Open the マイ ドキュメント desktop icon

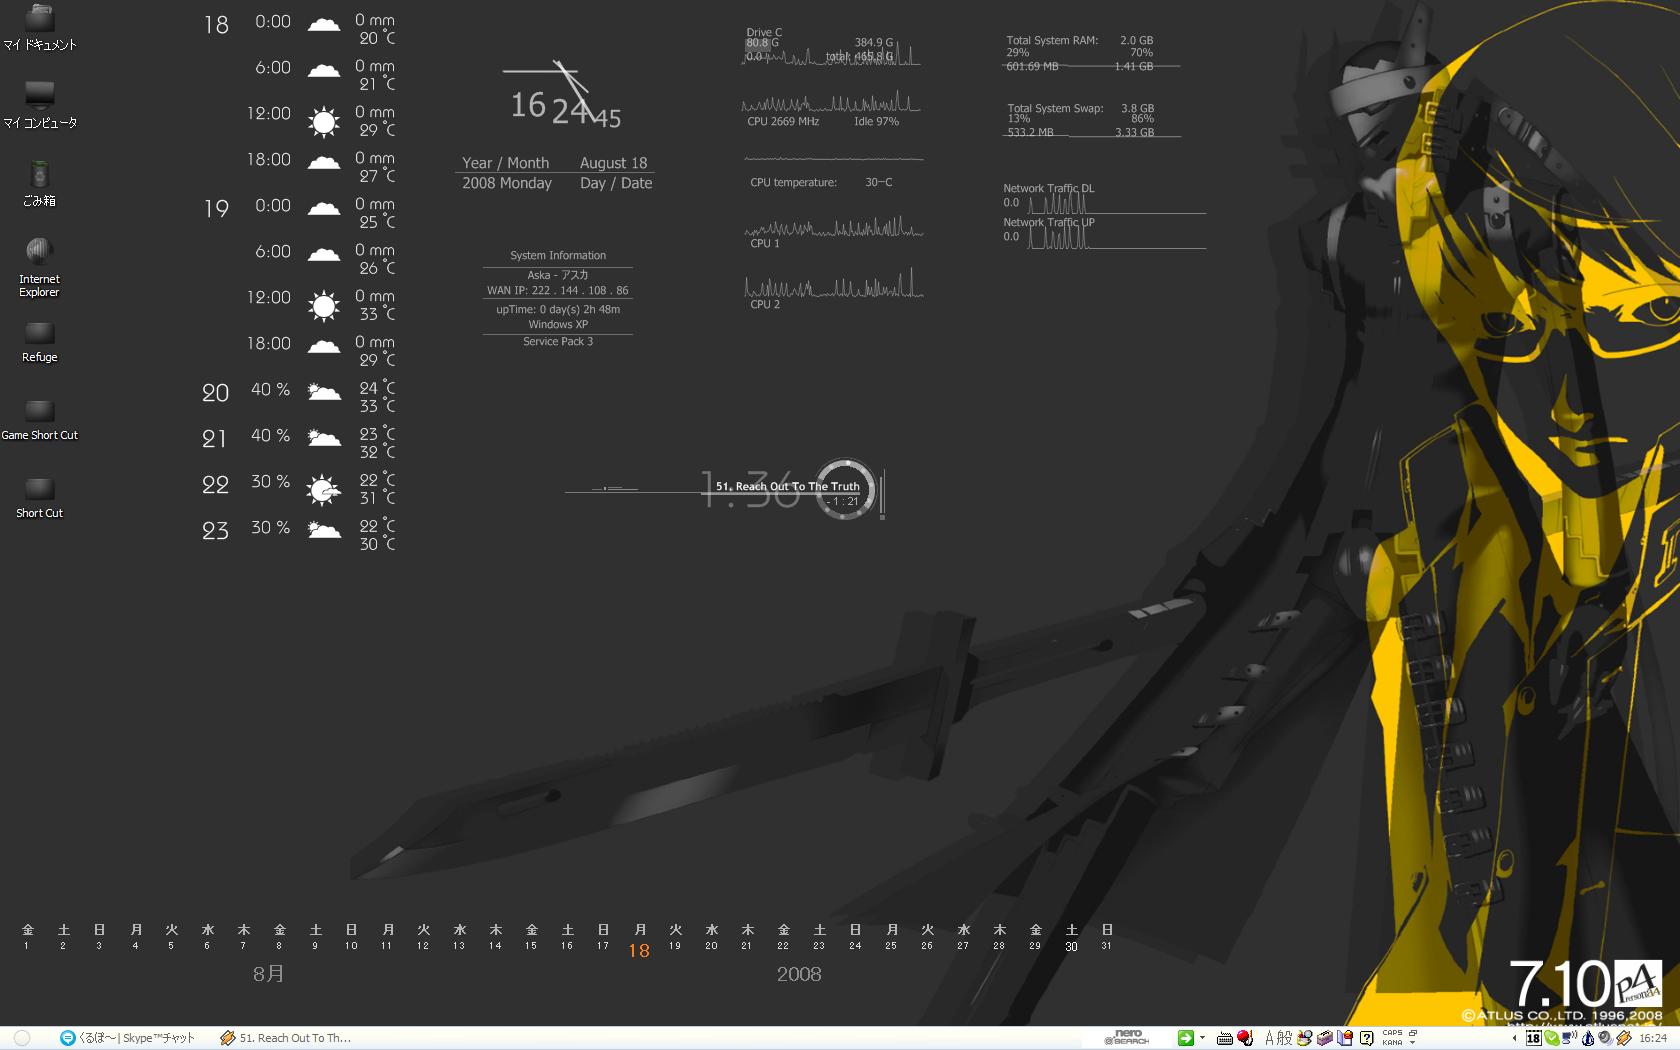click(39, 27)
